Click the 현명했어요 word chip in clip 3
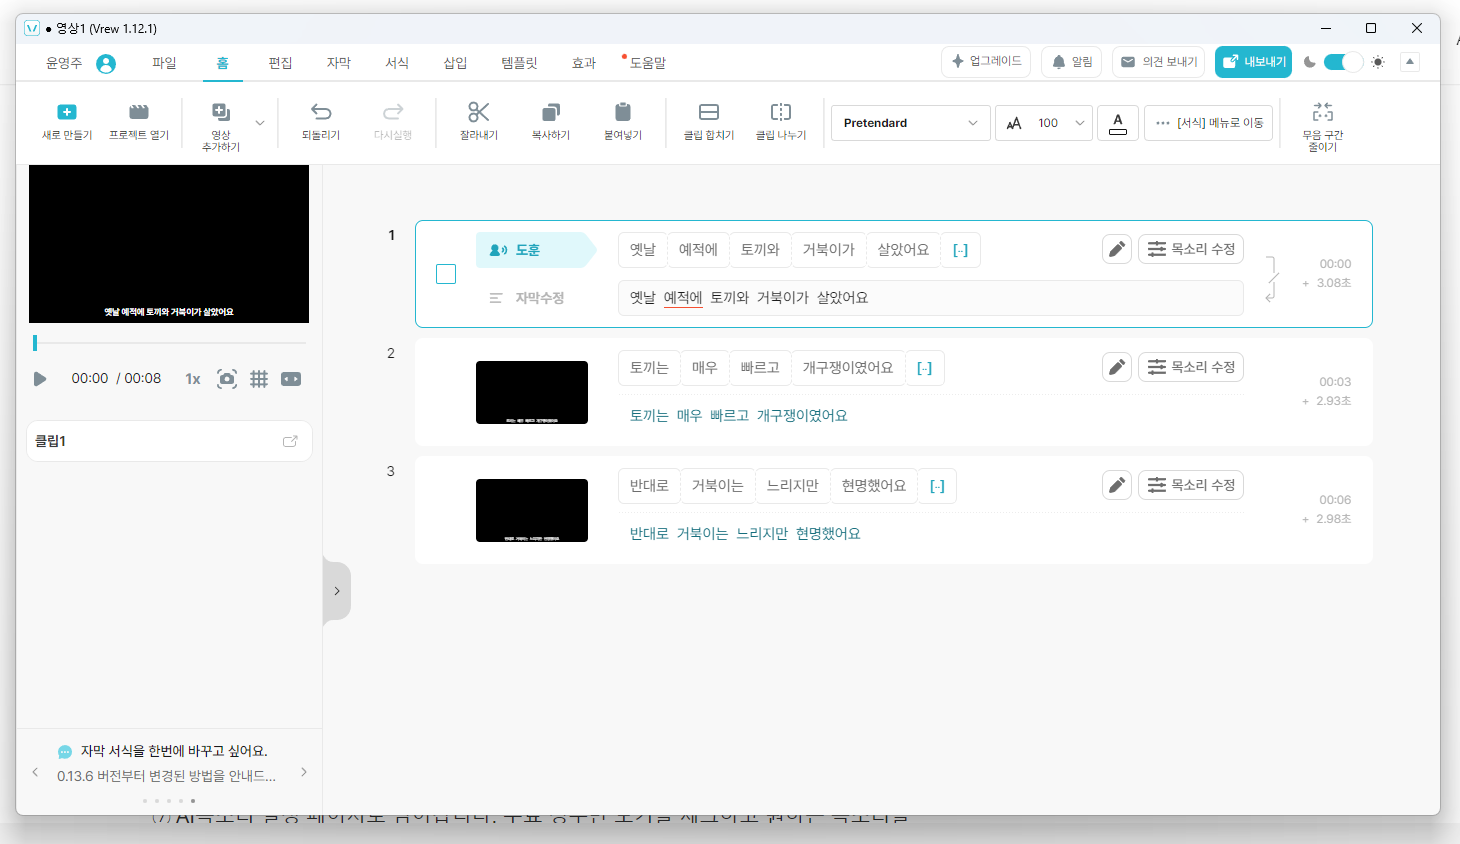 [874, 486]
